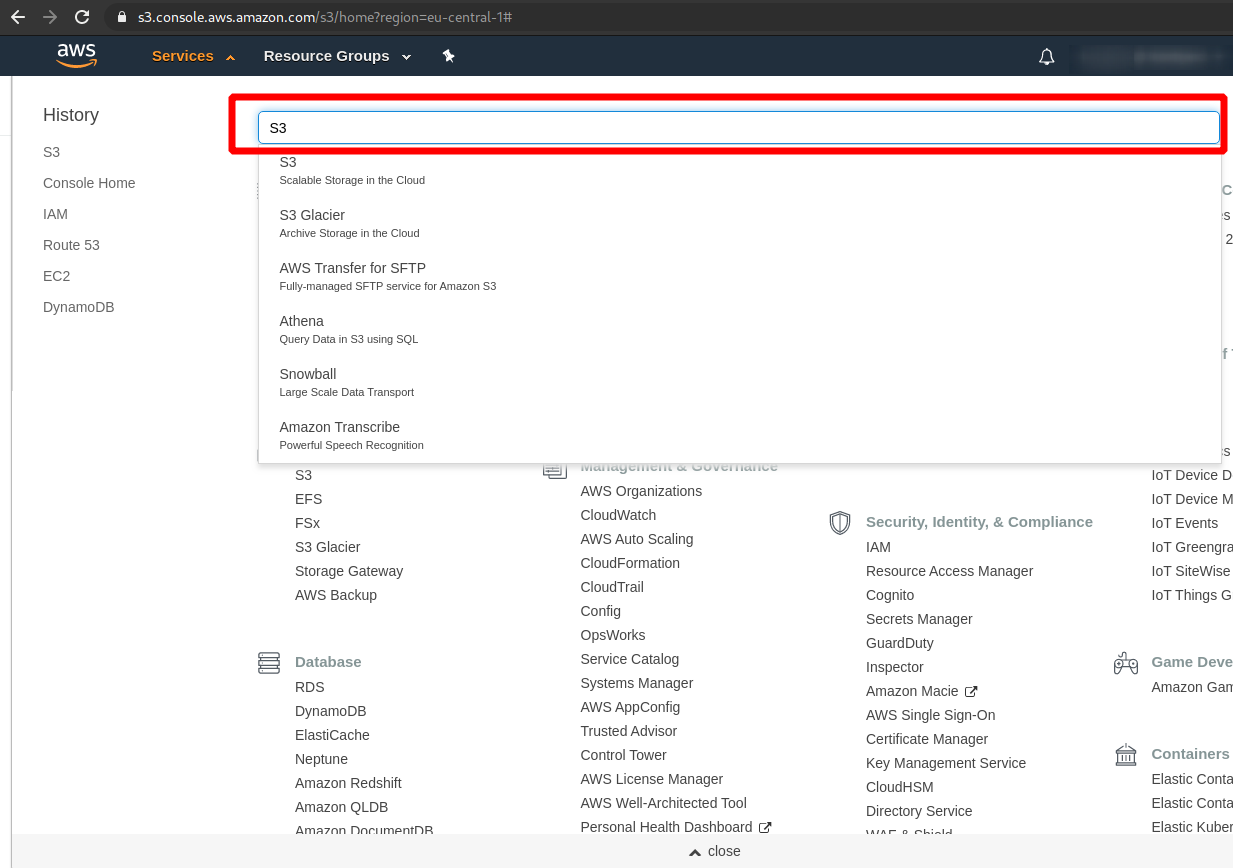Open GuardDuty service

point(899,643)
